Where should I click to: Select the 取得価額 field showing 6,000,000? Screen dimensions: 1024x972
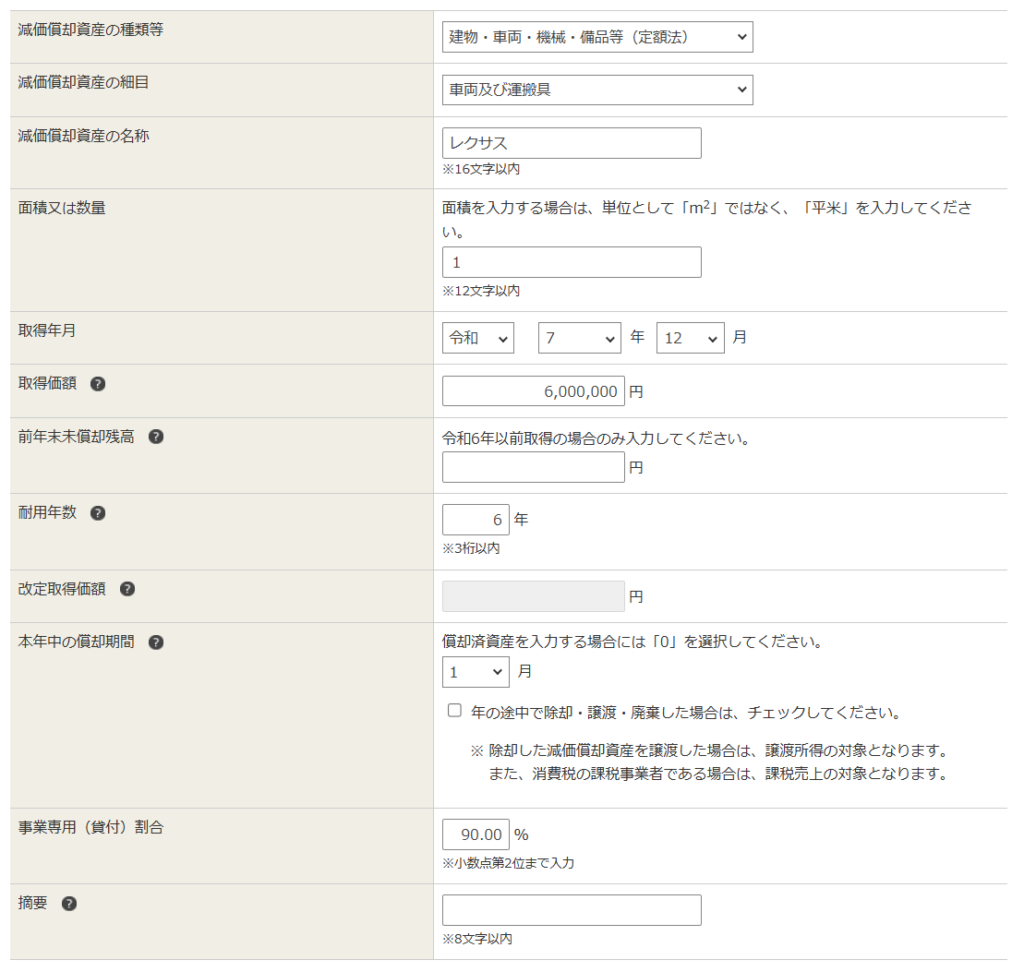(x=533, y=391)
